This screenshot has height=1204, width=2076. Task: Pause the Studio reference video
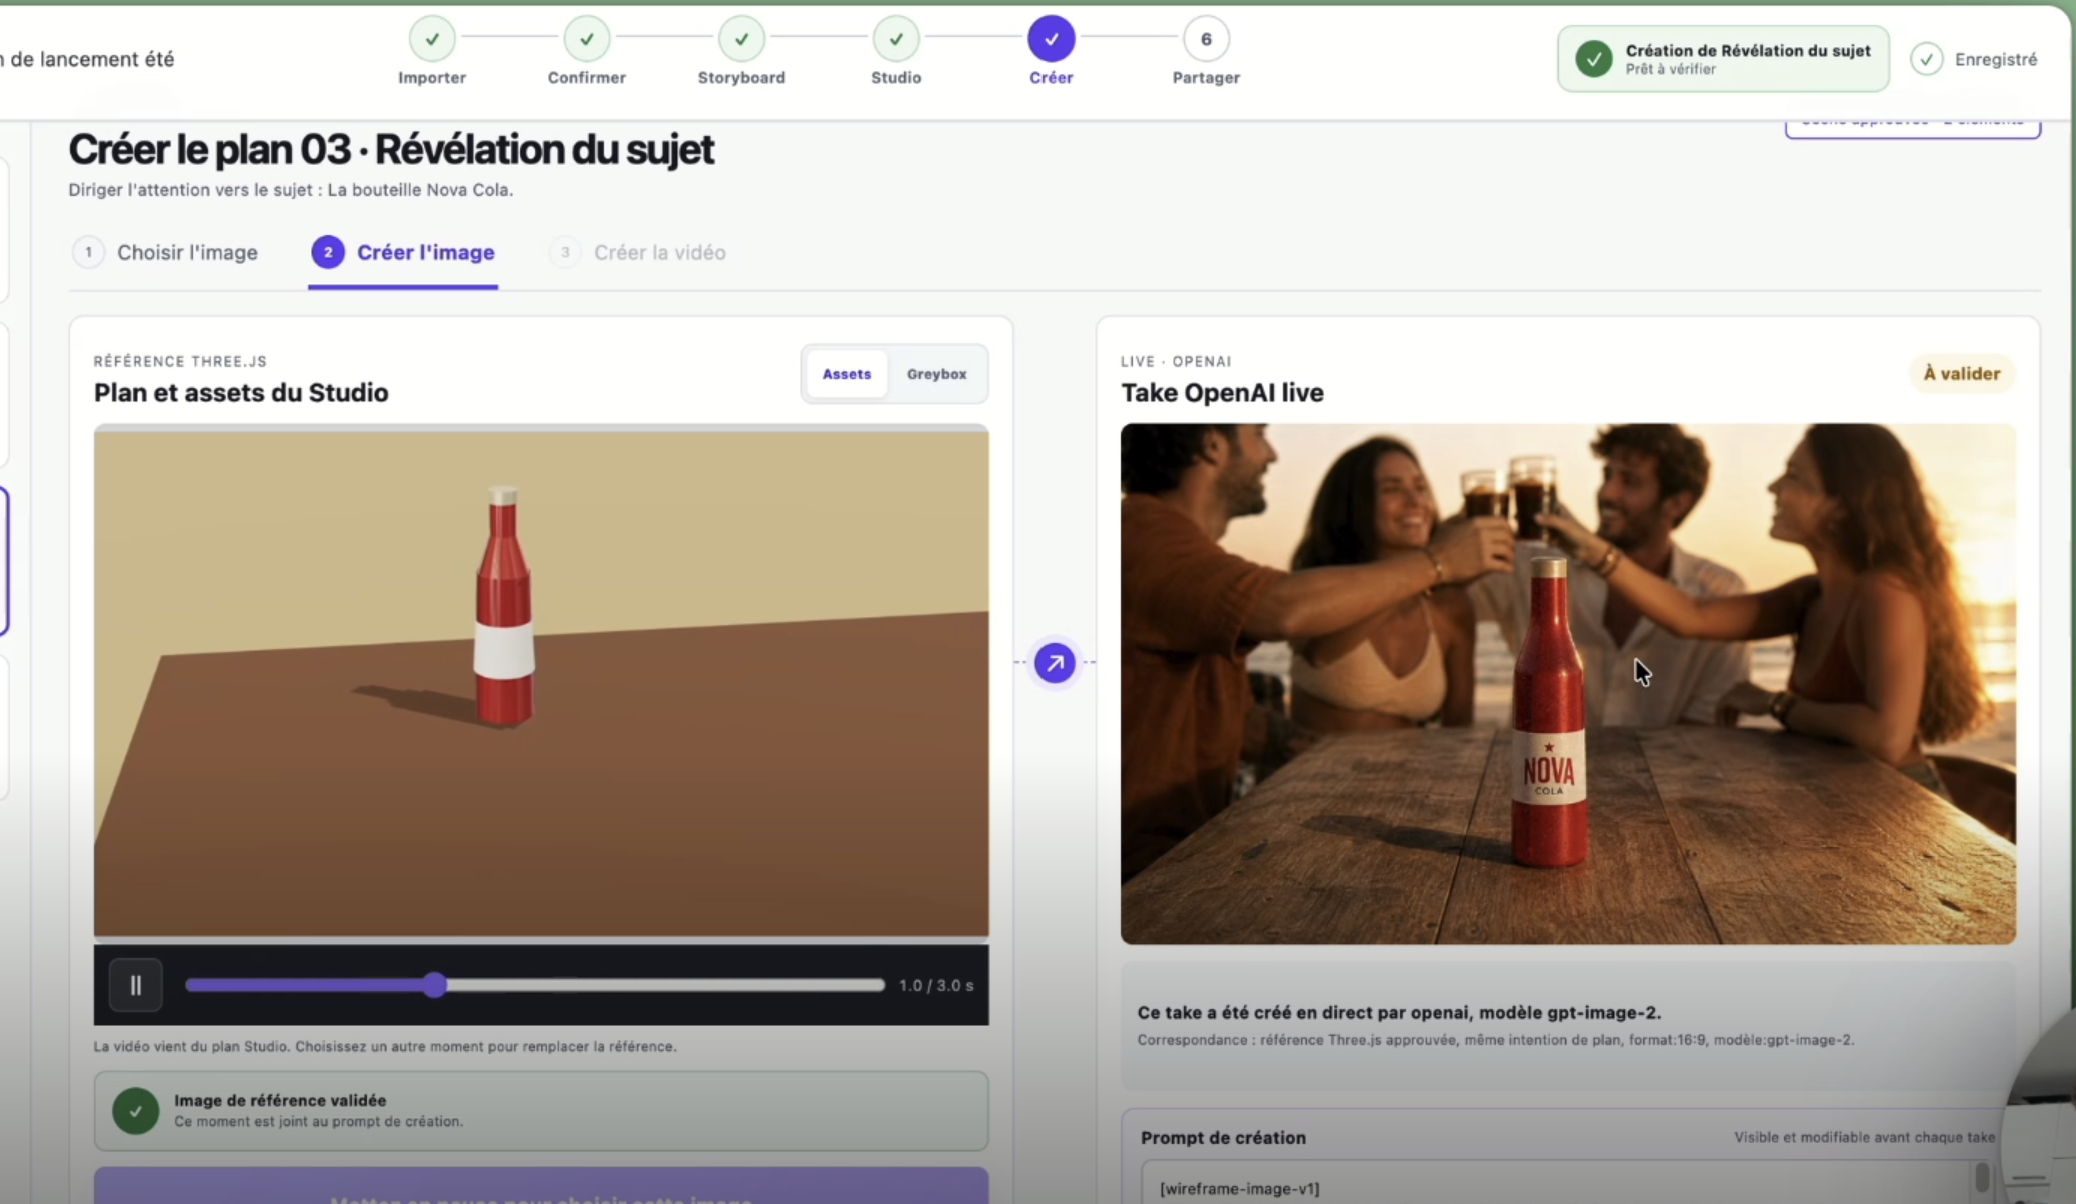136,985
